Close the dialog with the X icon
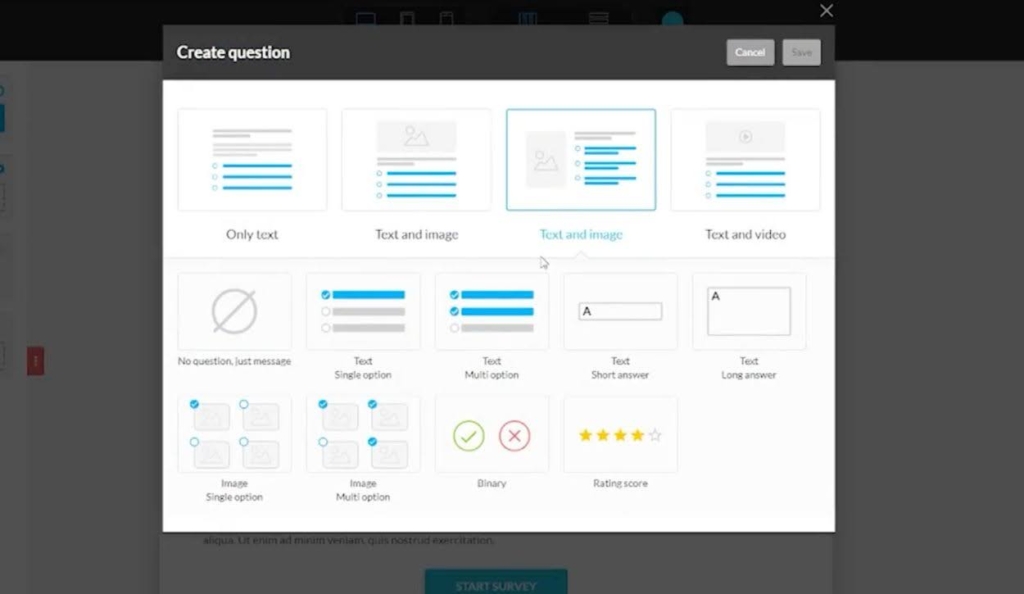This screenshot has height=594, width=1024. point(826,11)
